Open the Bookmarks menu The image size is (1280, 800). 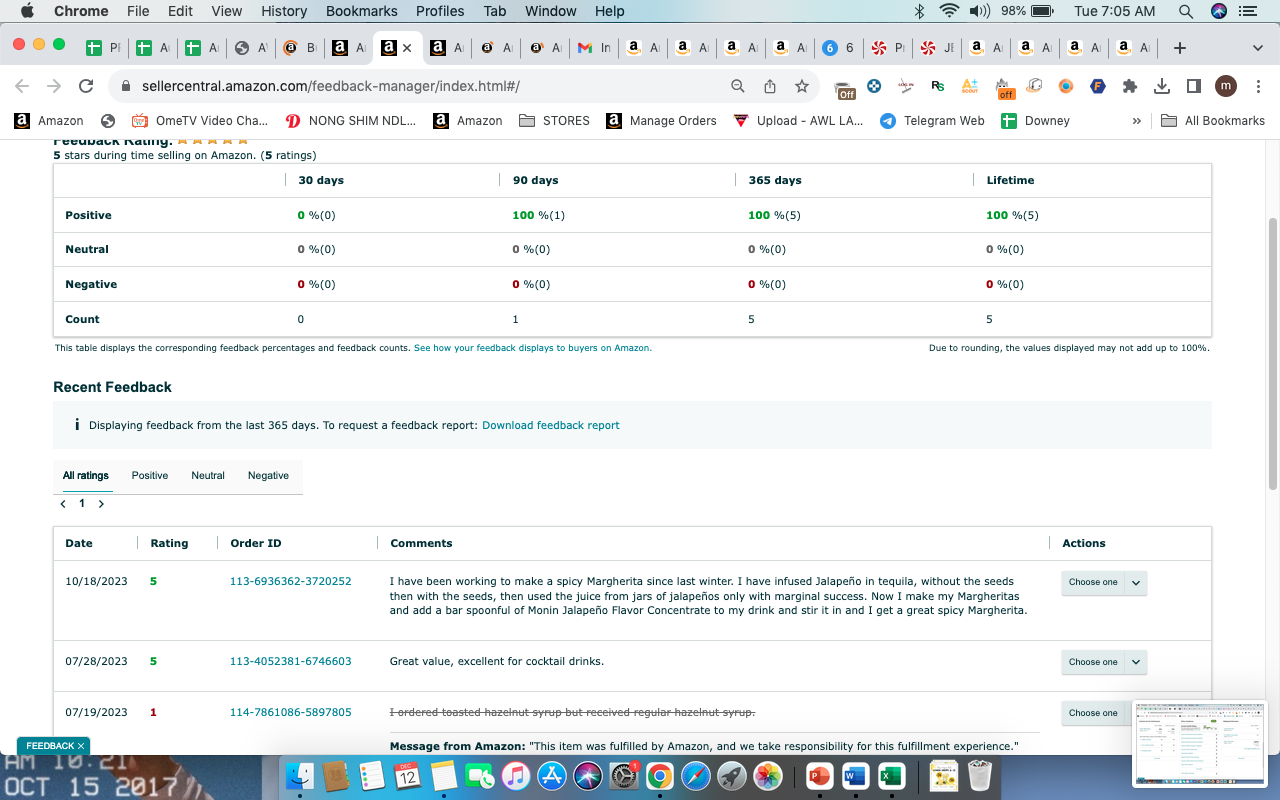point(362,11)
